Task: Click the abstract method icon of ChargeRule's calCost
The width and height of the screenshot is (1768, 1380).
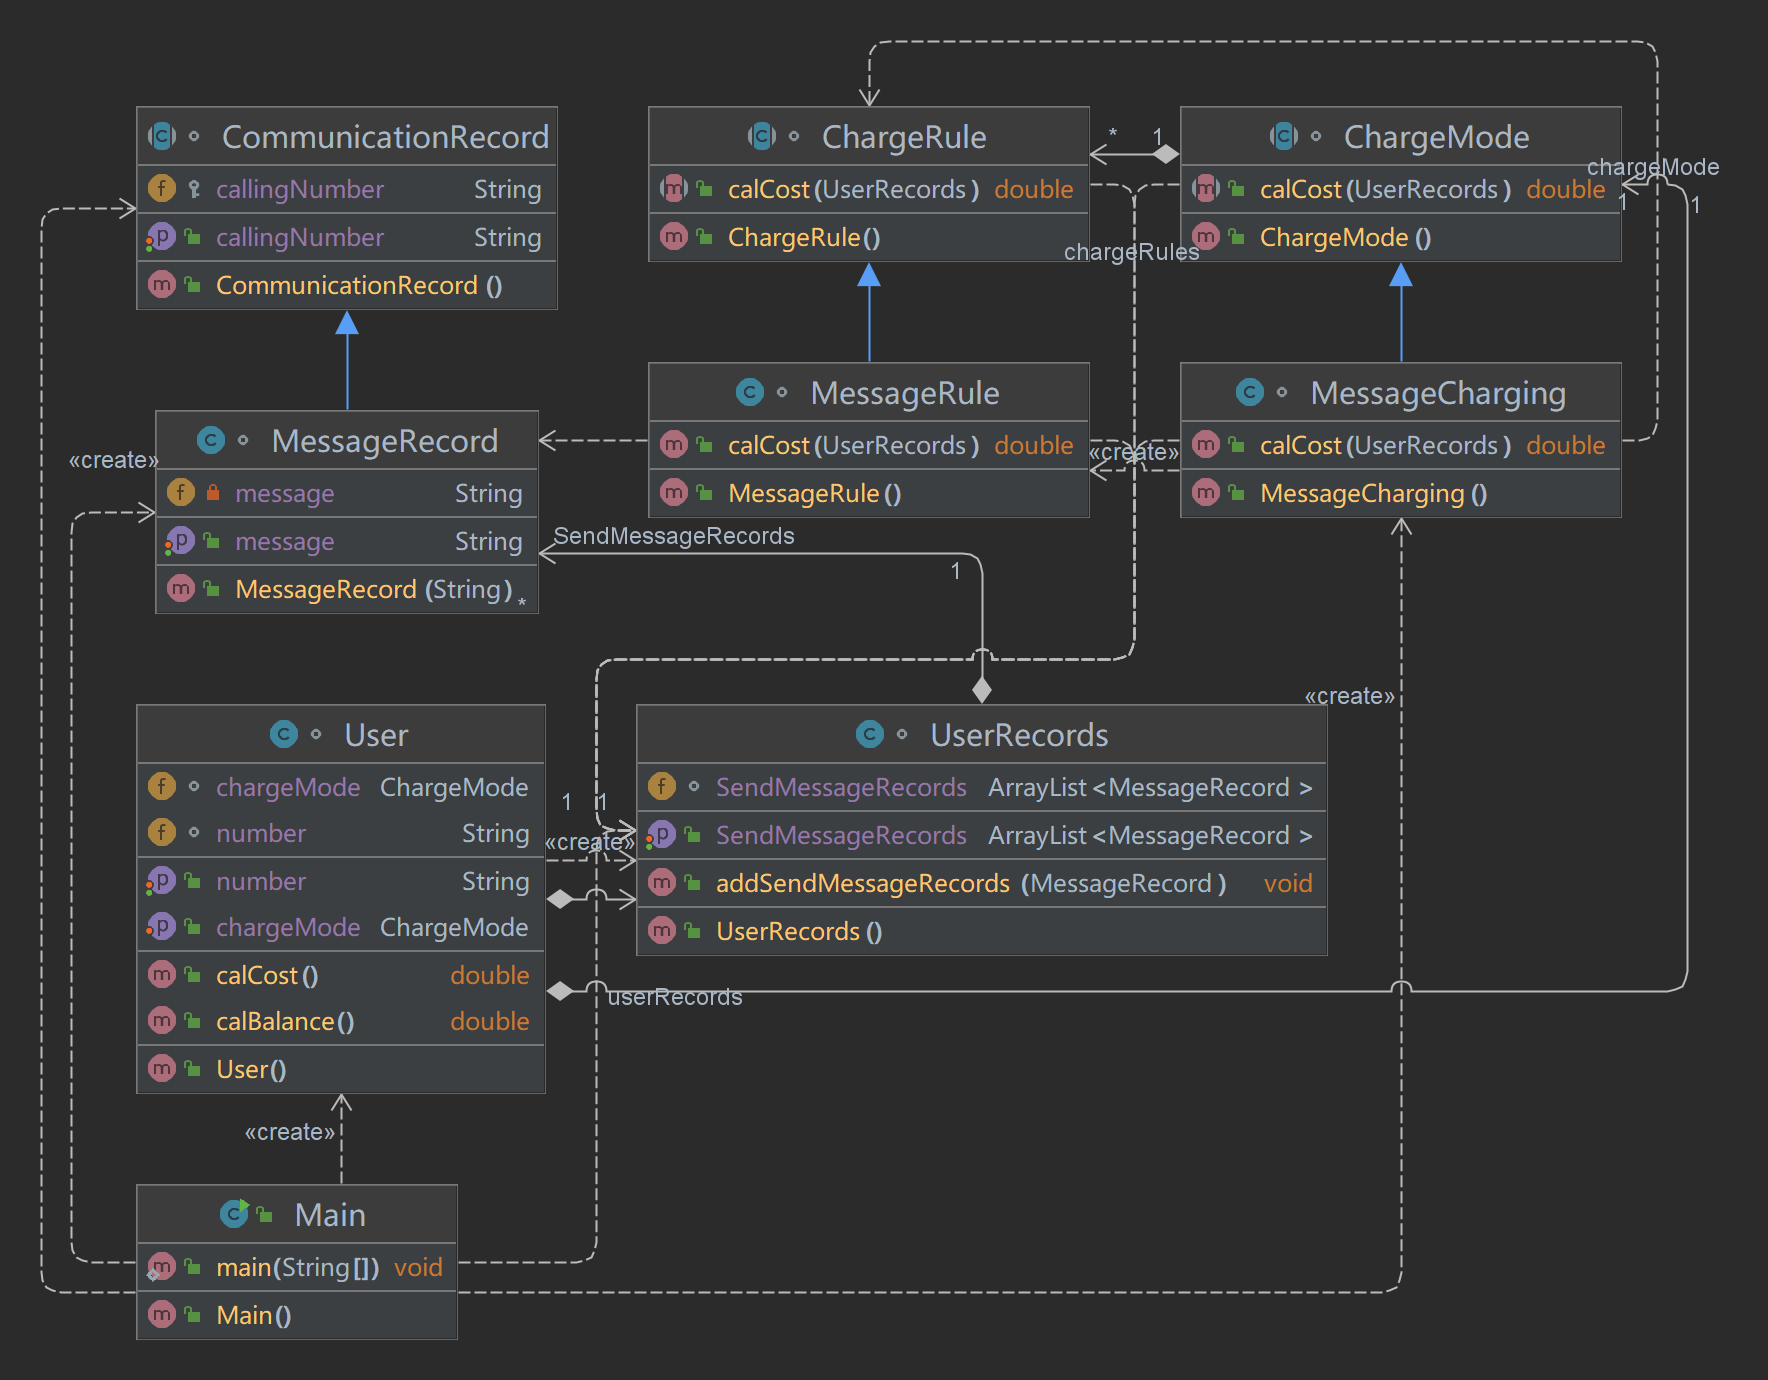Action: pyautogui.click(x=674, y=188)
